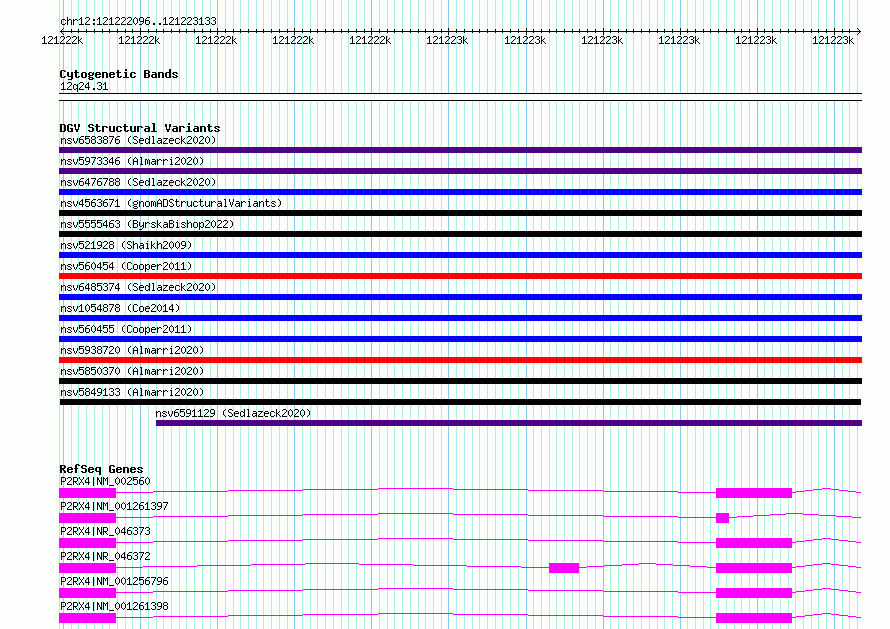Open variant nsv6476788 (Sedlazeck2020) label
Image resolution: width=890 pixels, height=629 pixels.
point(138,182)
